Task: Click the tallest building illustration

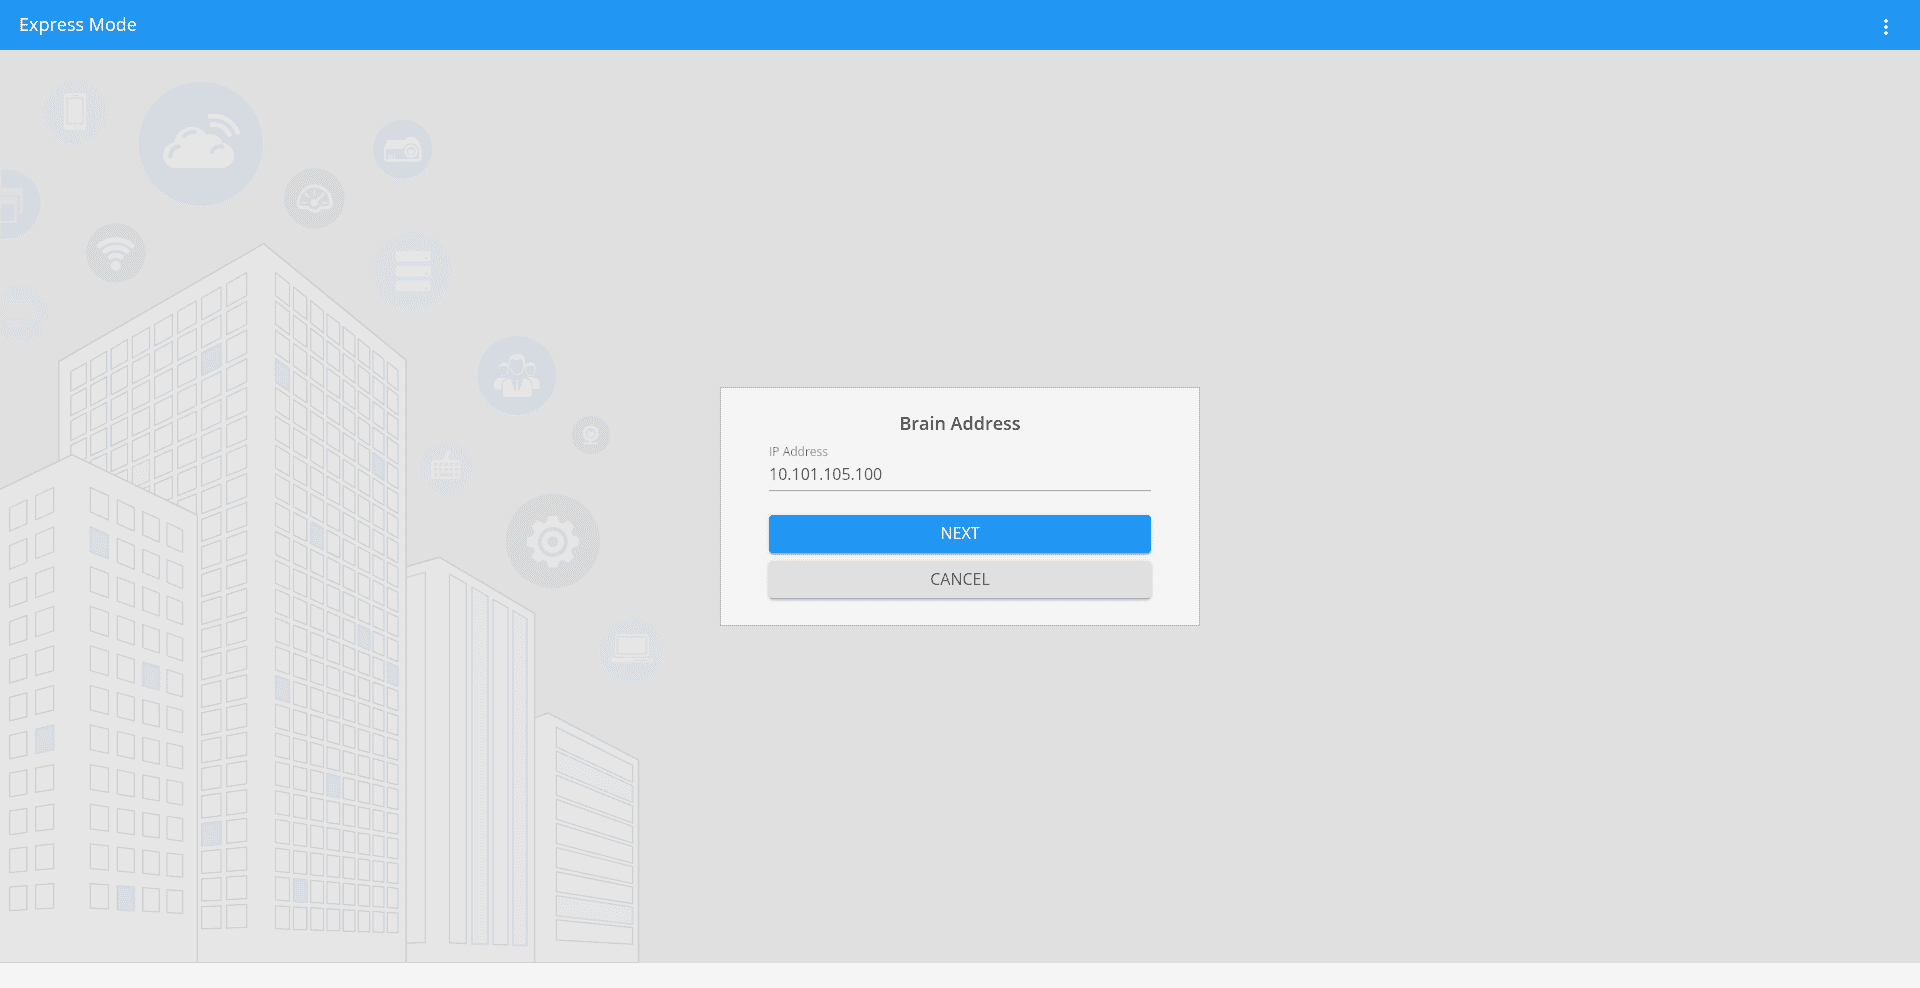Action: pyautogui.click(x=300, y=600)
